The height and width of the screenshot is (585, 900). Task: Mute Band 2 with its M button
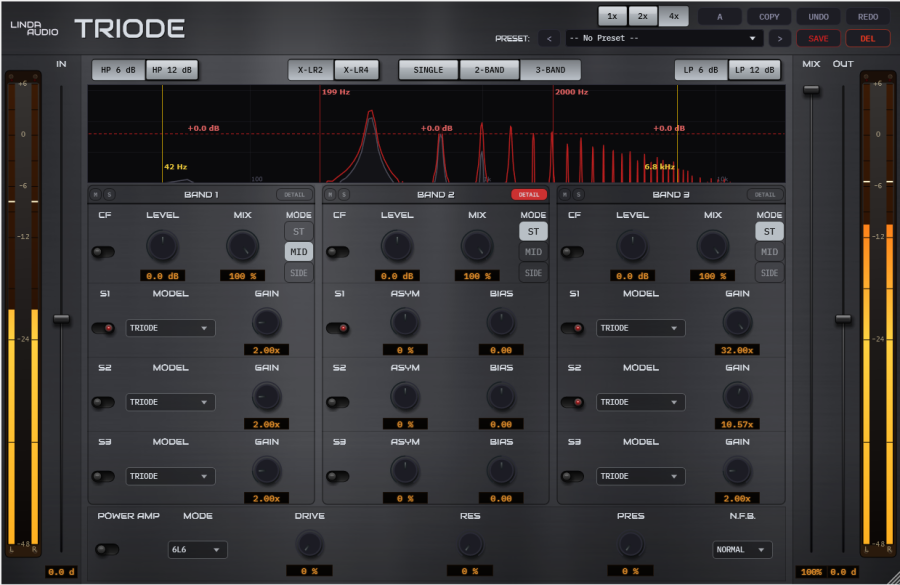330,195
